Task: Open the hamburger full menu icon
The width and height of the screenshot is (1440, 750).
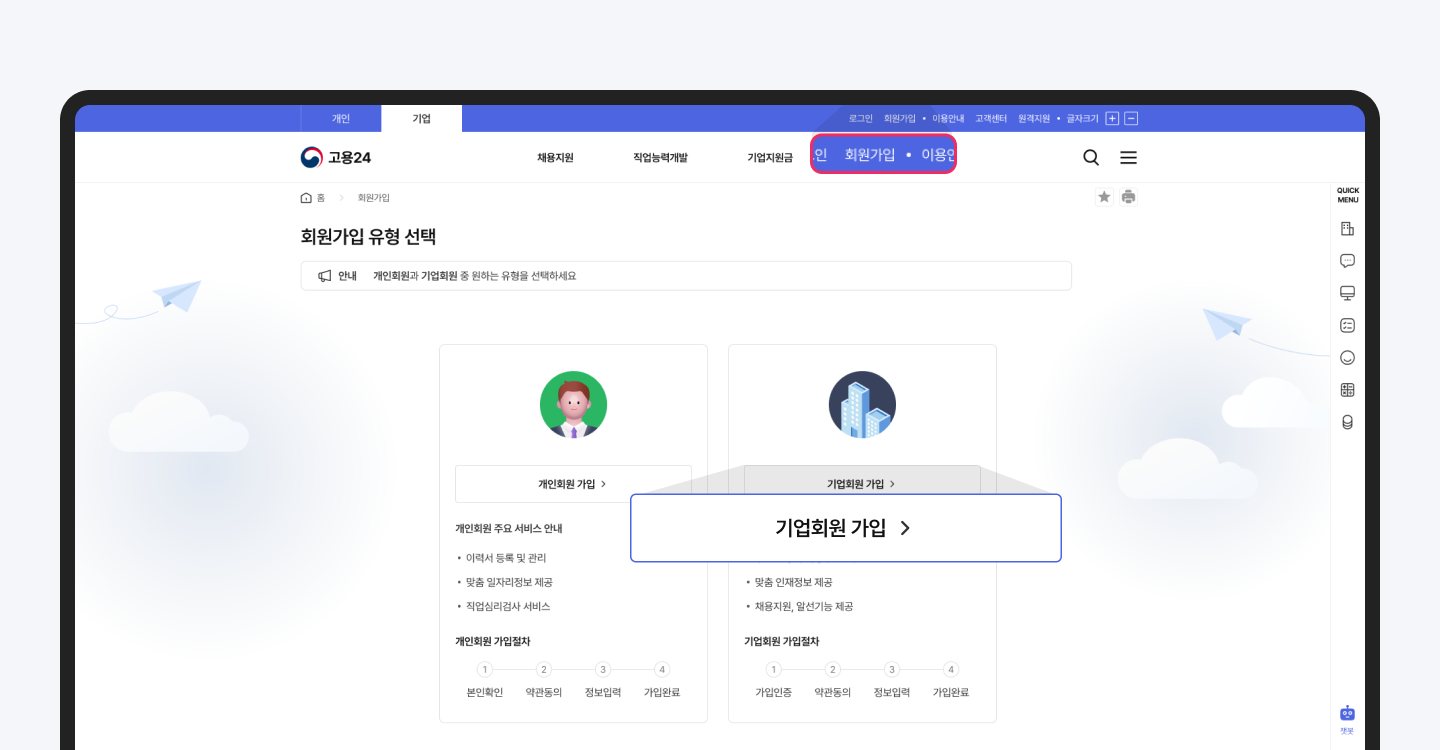Action: pyautogui.click(x=1129, y=158)
